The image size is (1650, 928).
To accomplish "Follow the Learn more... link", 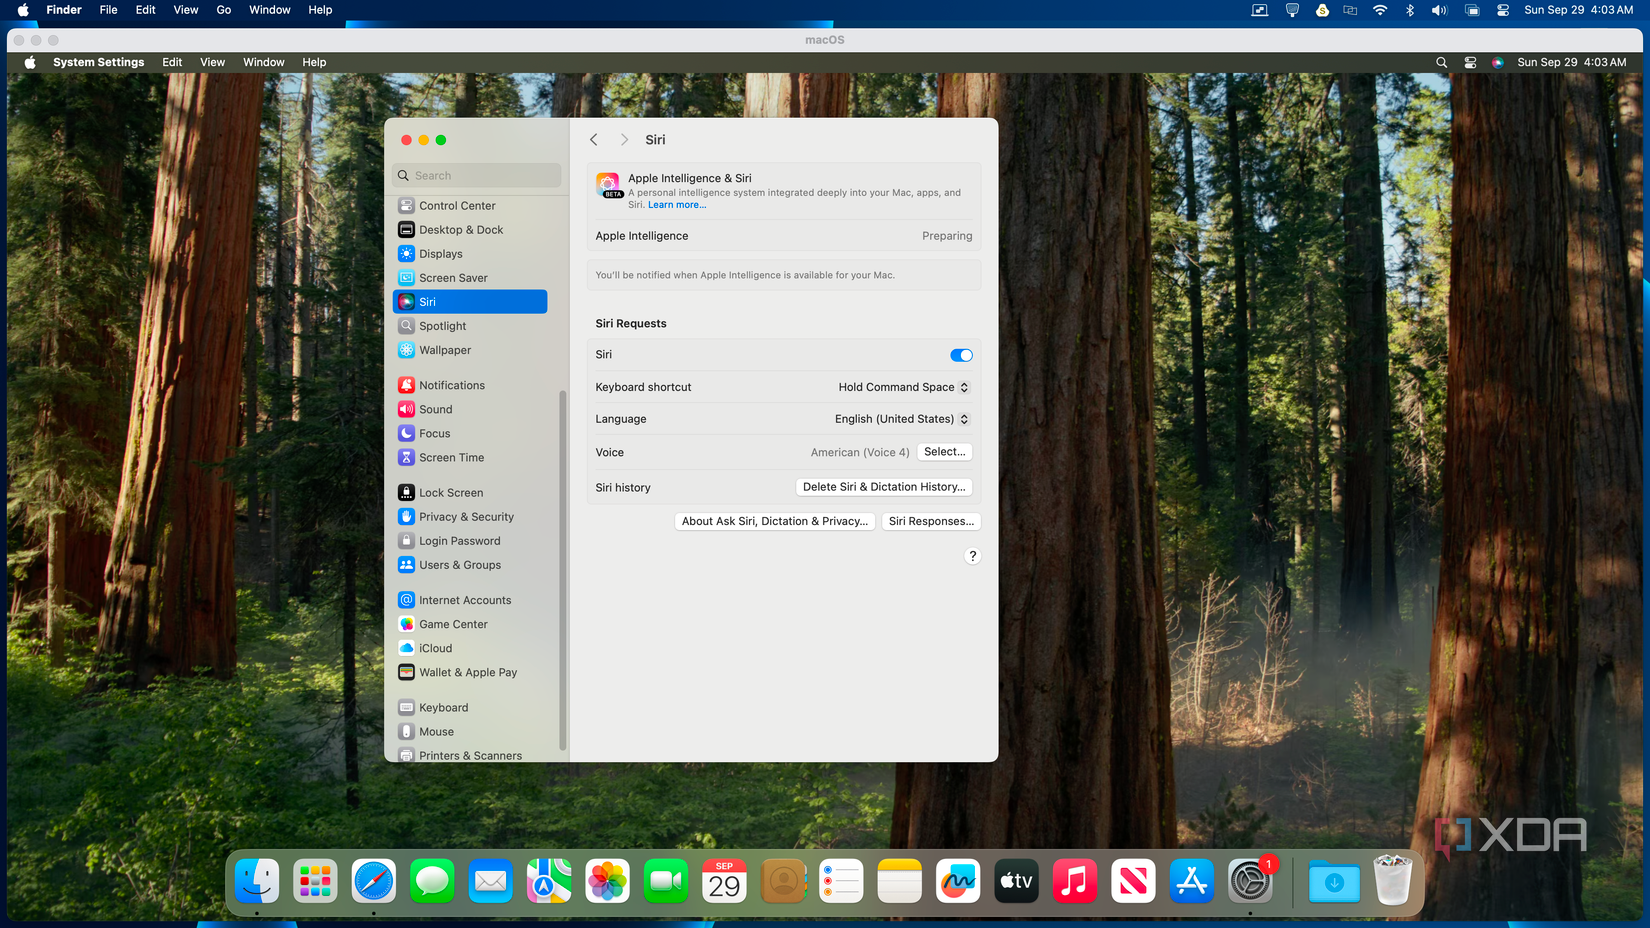I will click(677, 205).
